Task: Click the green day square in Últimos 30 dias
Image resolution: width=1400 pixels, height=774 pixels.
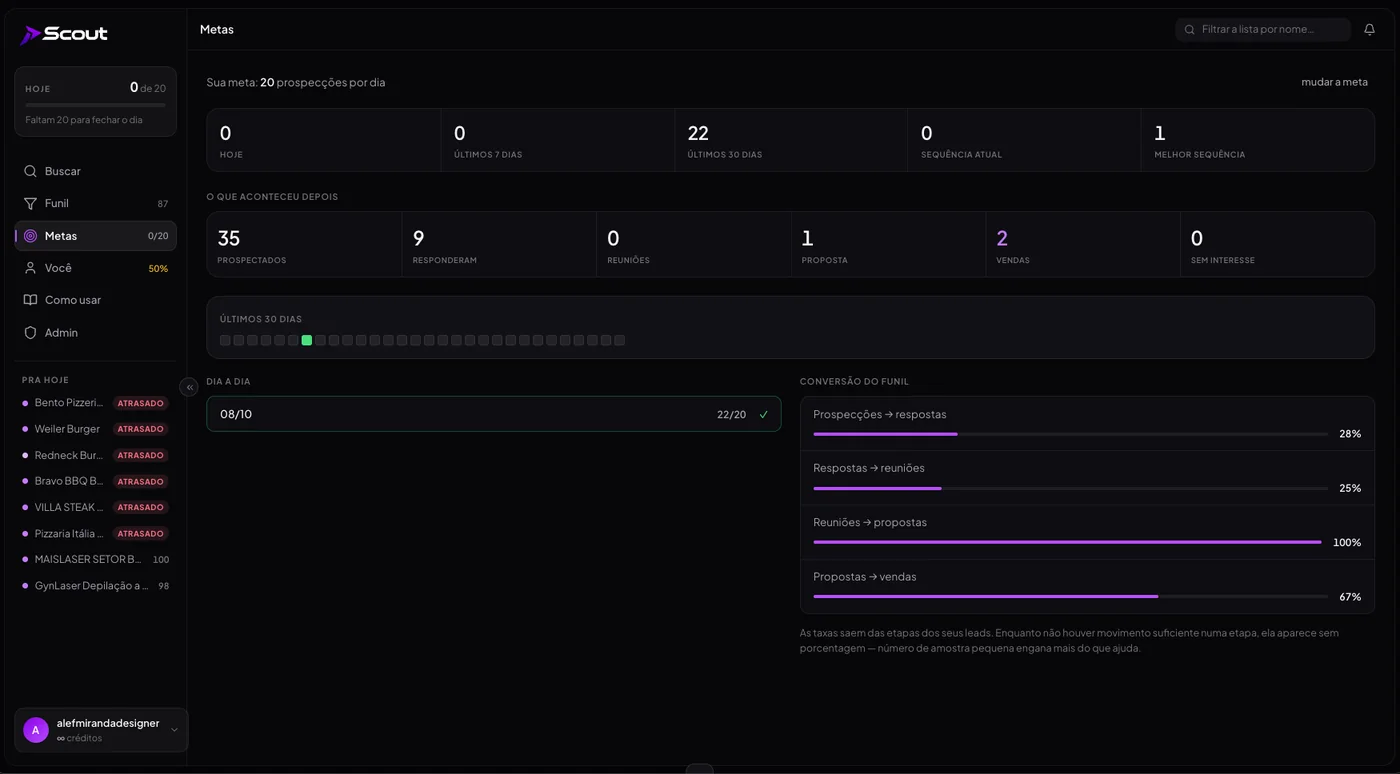Action: pyautogui.click(x=307, y=340)
